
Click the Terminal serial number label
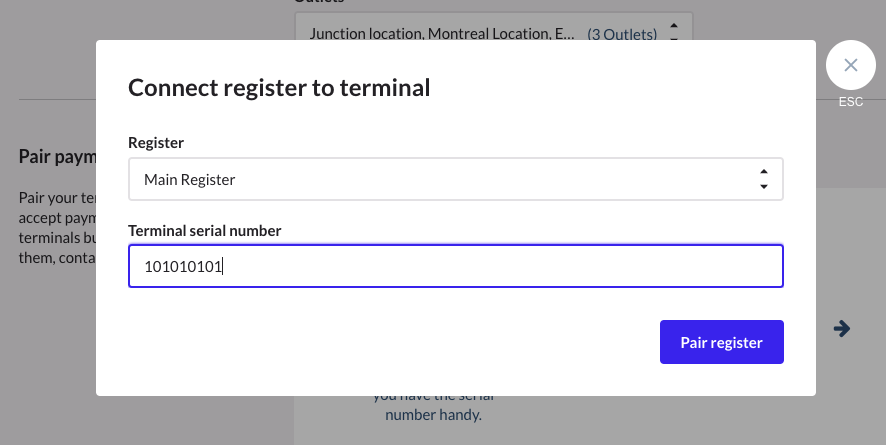click(x=205, y=231)
